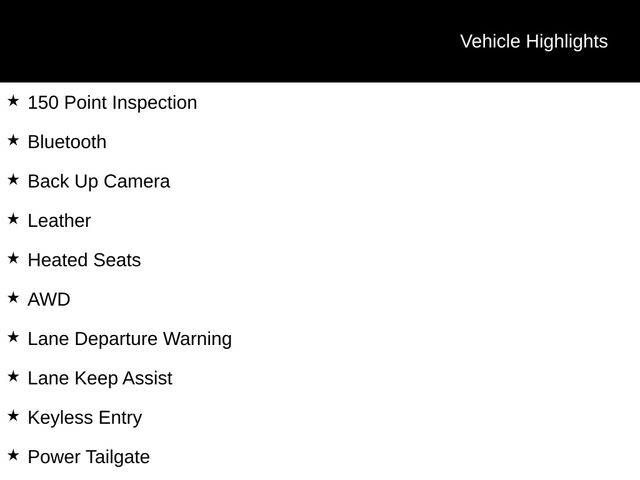Click the Vehicle Highlights heading
The image size is (640, 480).
(x=533, y=41)
